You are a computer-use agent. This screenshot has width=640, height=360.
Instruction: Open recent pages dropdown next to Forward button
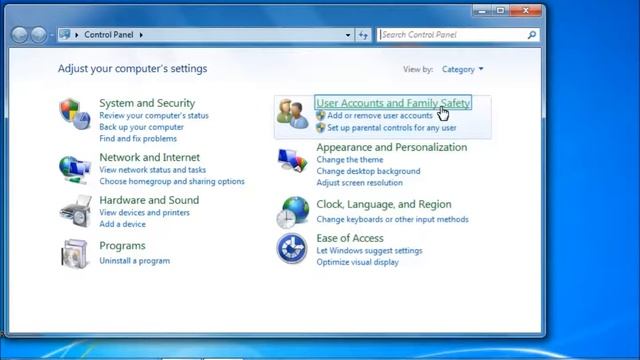52,35
